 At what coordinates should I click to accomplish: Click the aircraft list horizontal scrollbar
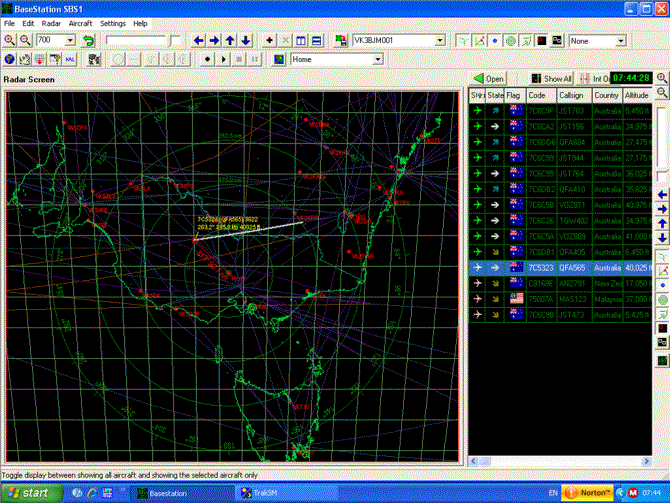[560, 461]
